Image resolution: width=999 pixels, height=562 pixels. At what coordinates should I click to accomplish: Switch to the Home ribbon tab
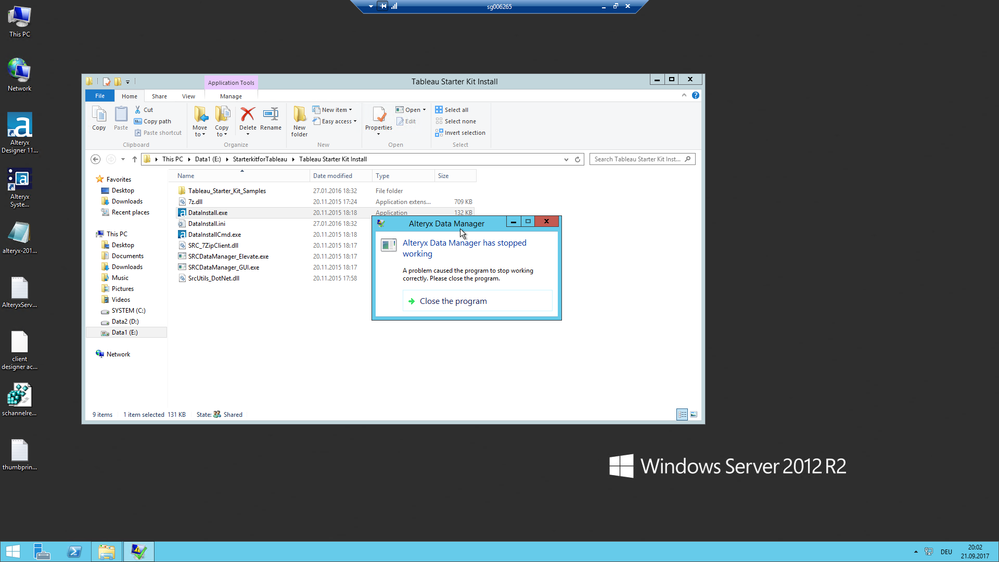pyautogui.click(x=129, y=96)
